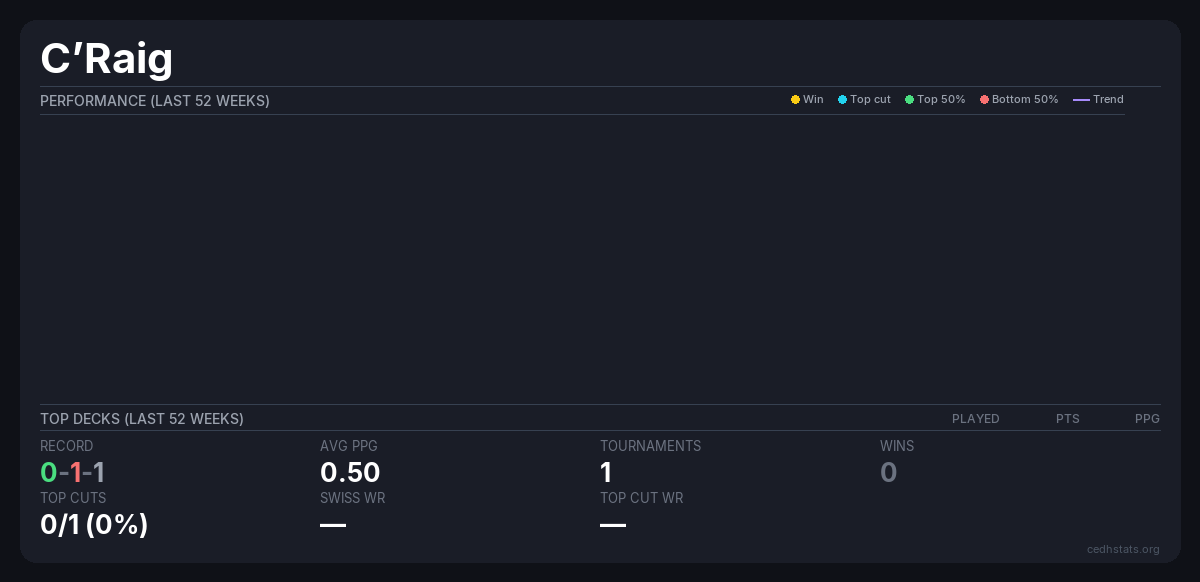Click the 0.50 average PPG value
The width and height of the screenshot is (1200, 582).
[350, 472]
